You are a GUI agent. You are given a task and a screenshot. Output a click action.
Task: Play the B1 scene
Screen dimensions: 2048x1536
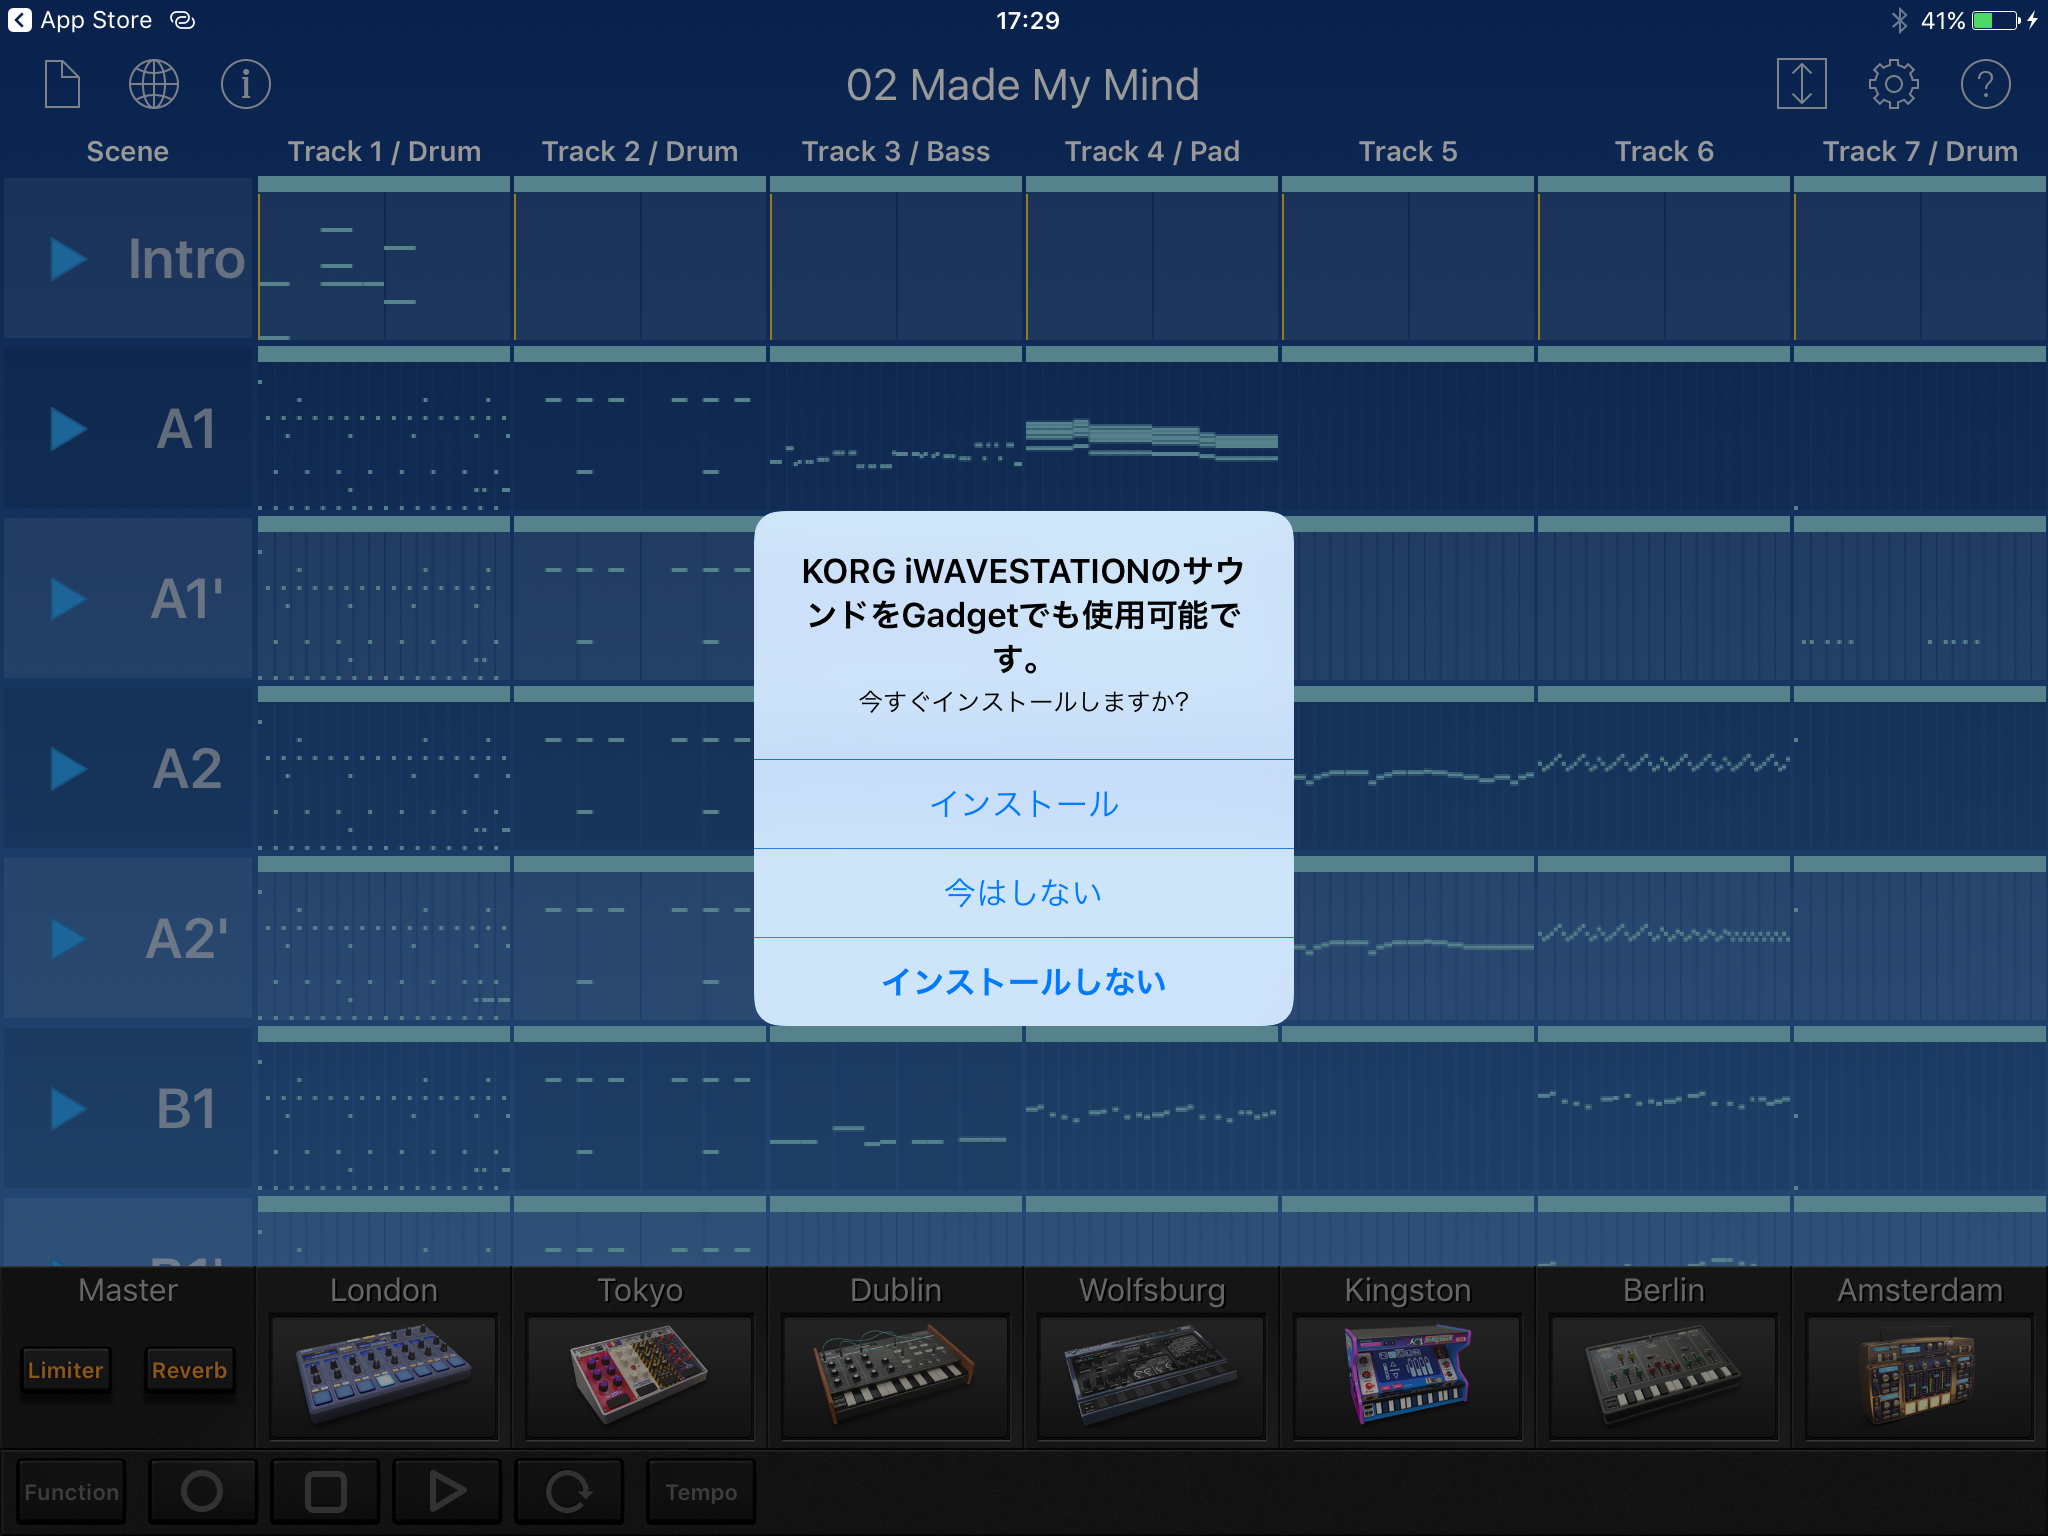pos(68,1109)
